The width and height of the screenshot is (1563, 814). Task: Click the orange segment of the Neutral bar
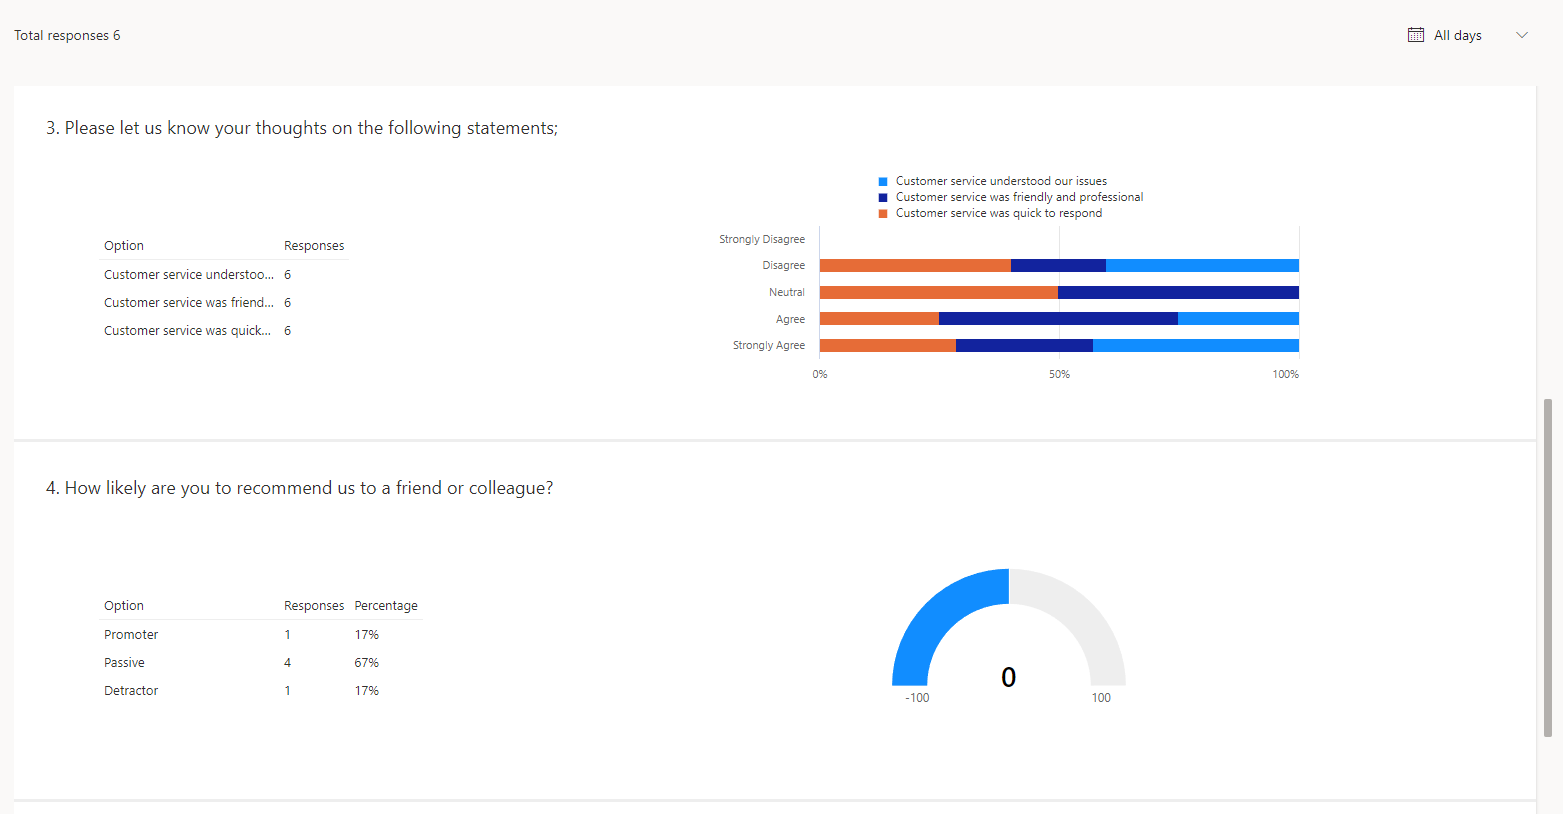[939, 292]
